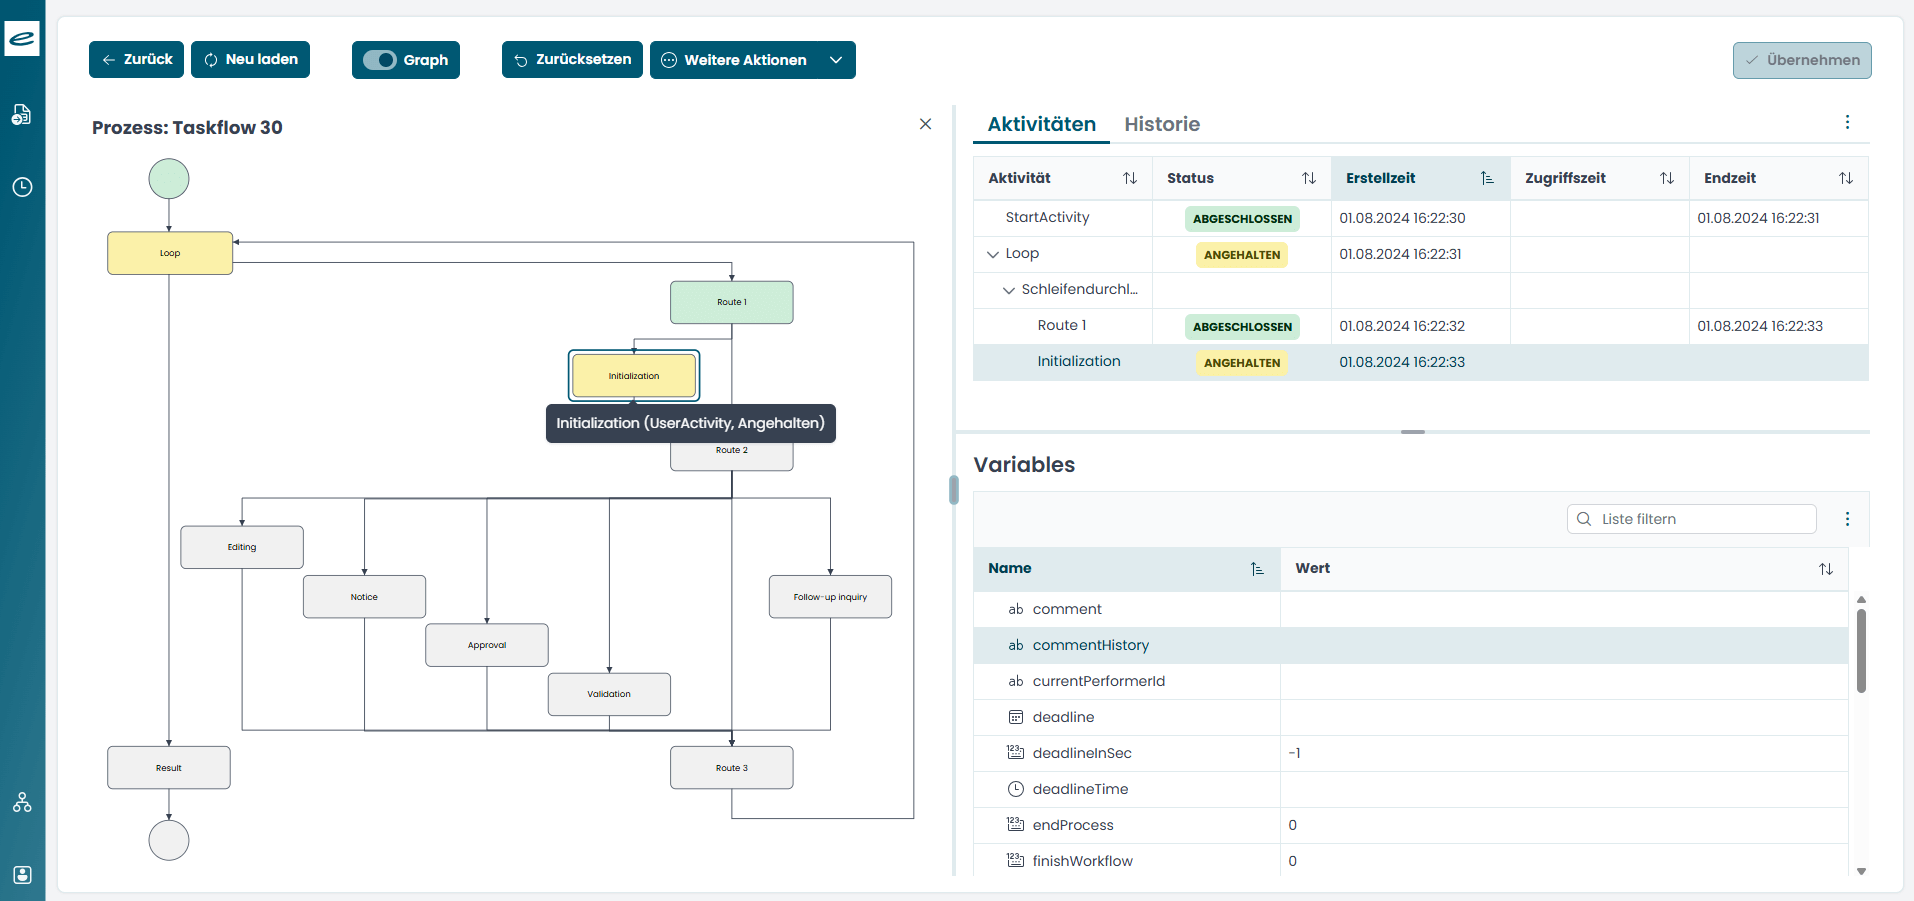The height and width of the screenshot is (901, 1914).
Task: Open the Weitere Aktionen dropdown arrow
Action: point(836,60)
